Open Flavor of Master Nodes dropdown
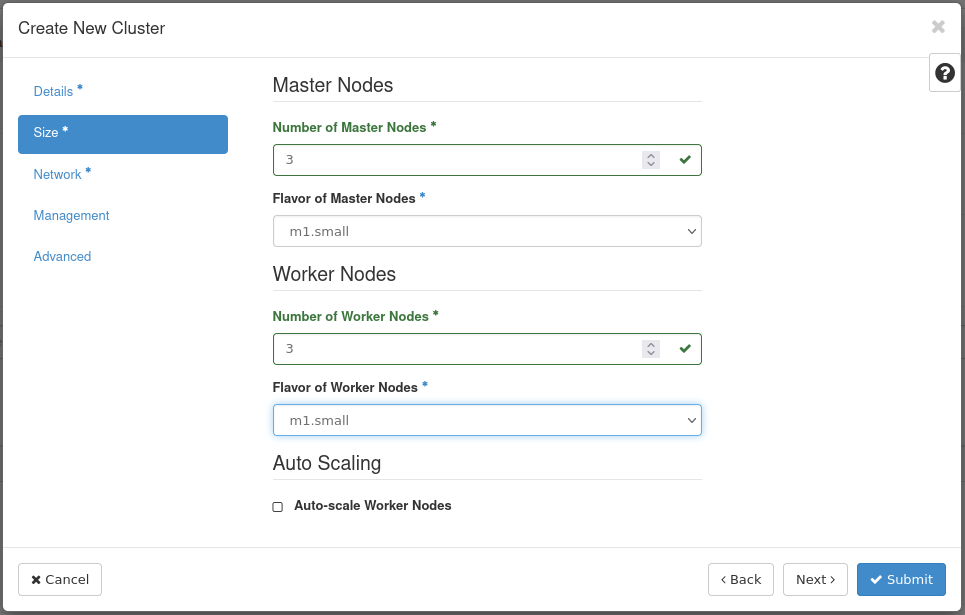 point(487,231)
